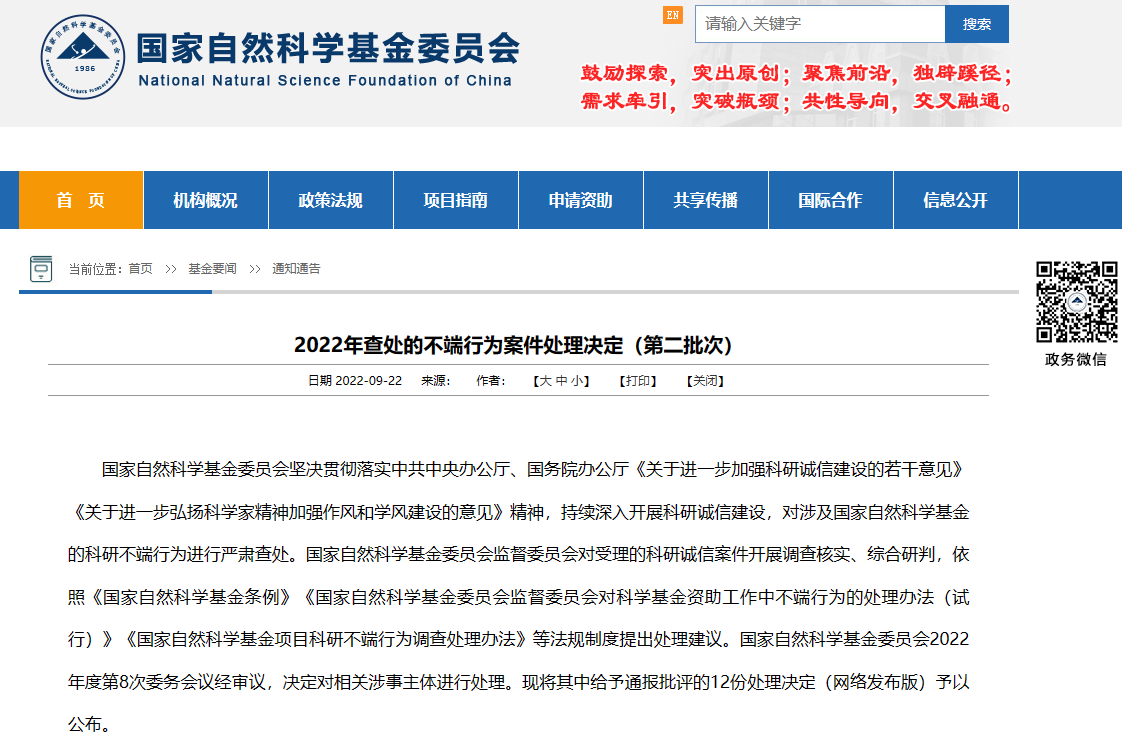Set the font size to 大

[545, 381]
